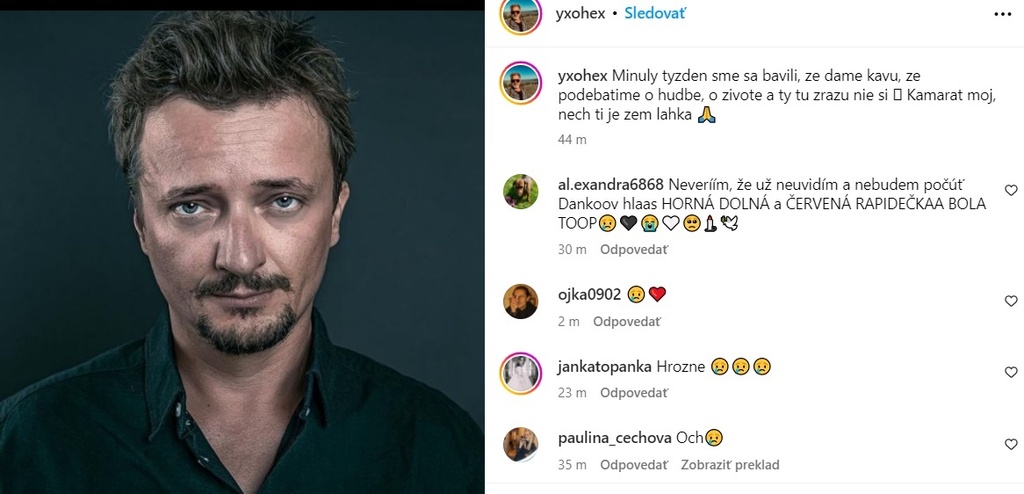
Task: Open paulina_cechova username link
Action: (x=615, y=438)
